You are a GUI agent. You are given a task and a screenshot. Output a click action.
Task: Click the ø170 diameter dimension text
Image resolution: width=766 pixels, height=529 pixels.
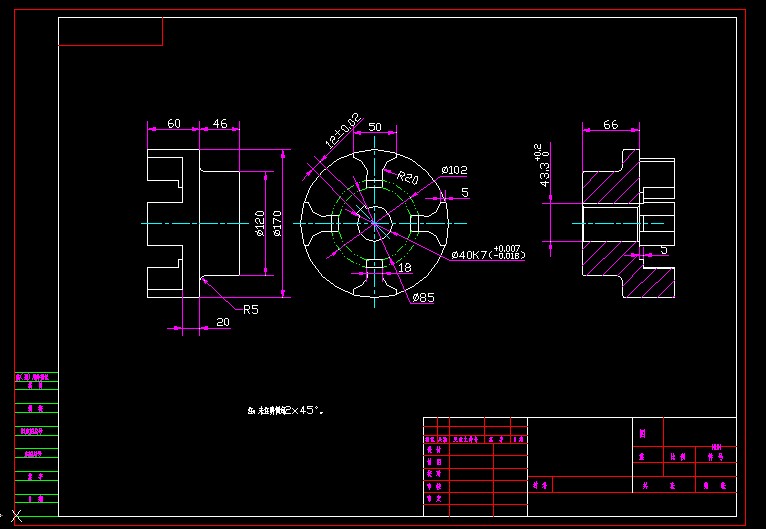277,223
